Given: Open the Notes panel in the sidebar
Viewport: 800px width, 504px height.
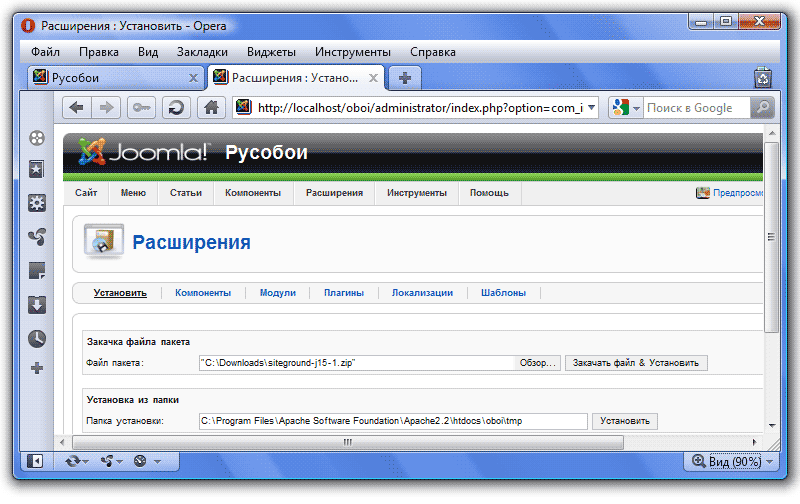Looking at the screenshot, I should 37,270.
